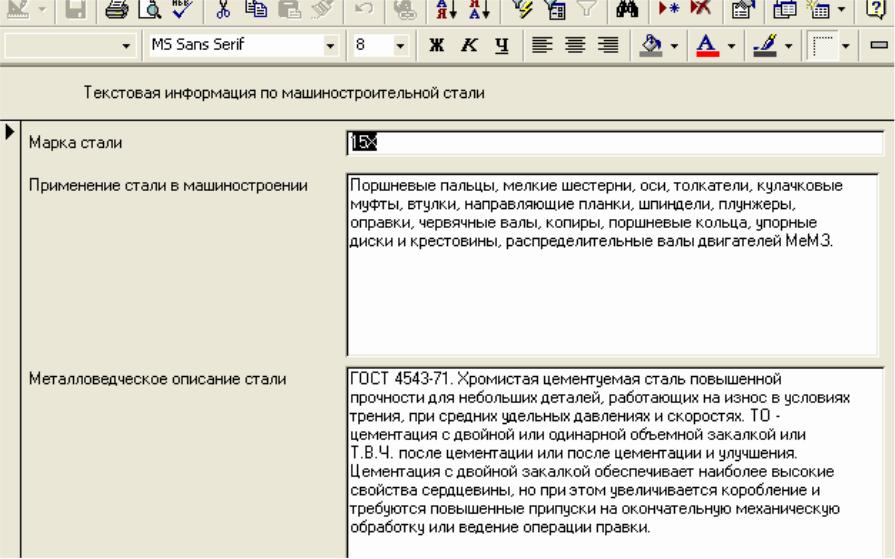Toggle italic К formatting
Image resolution: width=895 pixels, height=559 pixels.
pos(469,45)
